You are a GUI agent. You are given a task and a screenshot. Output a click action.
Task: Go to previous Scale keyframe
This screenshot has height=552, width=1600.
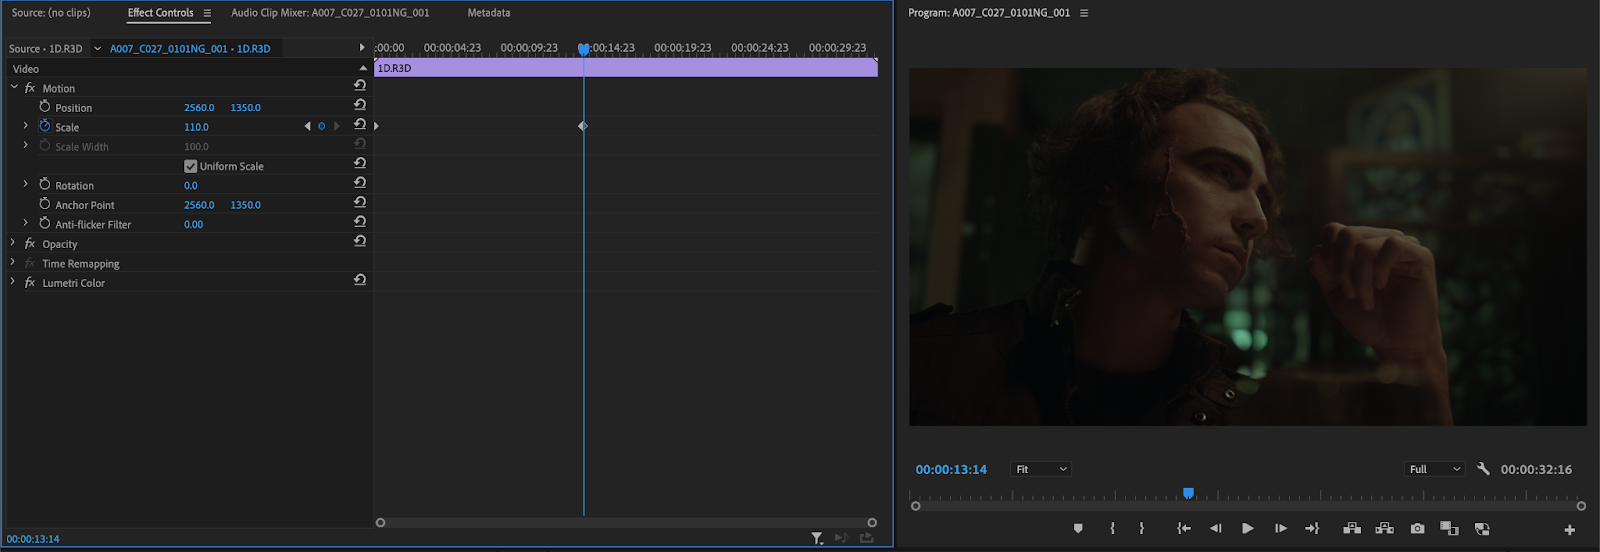pos(307,126)
